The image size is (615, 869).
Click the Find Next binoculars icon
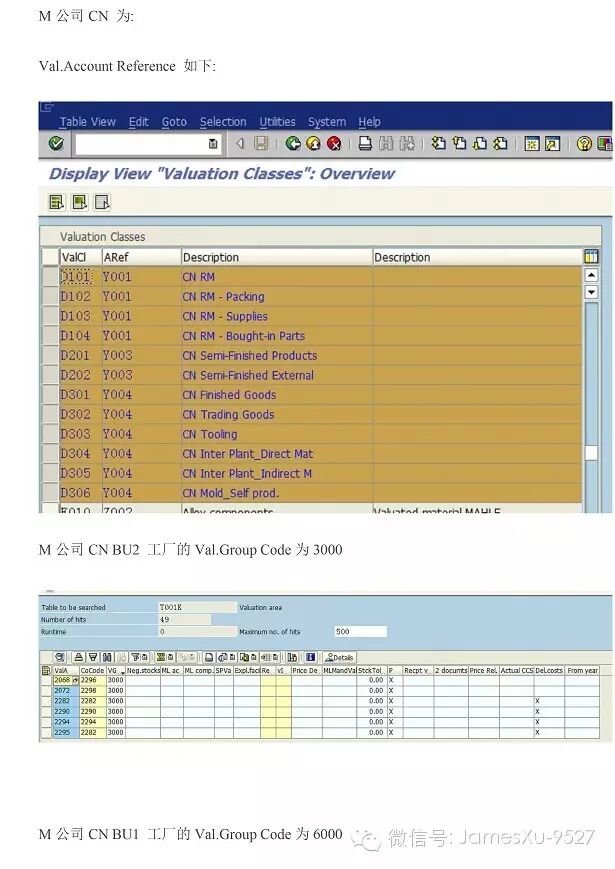407,144
